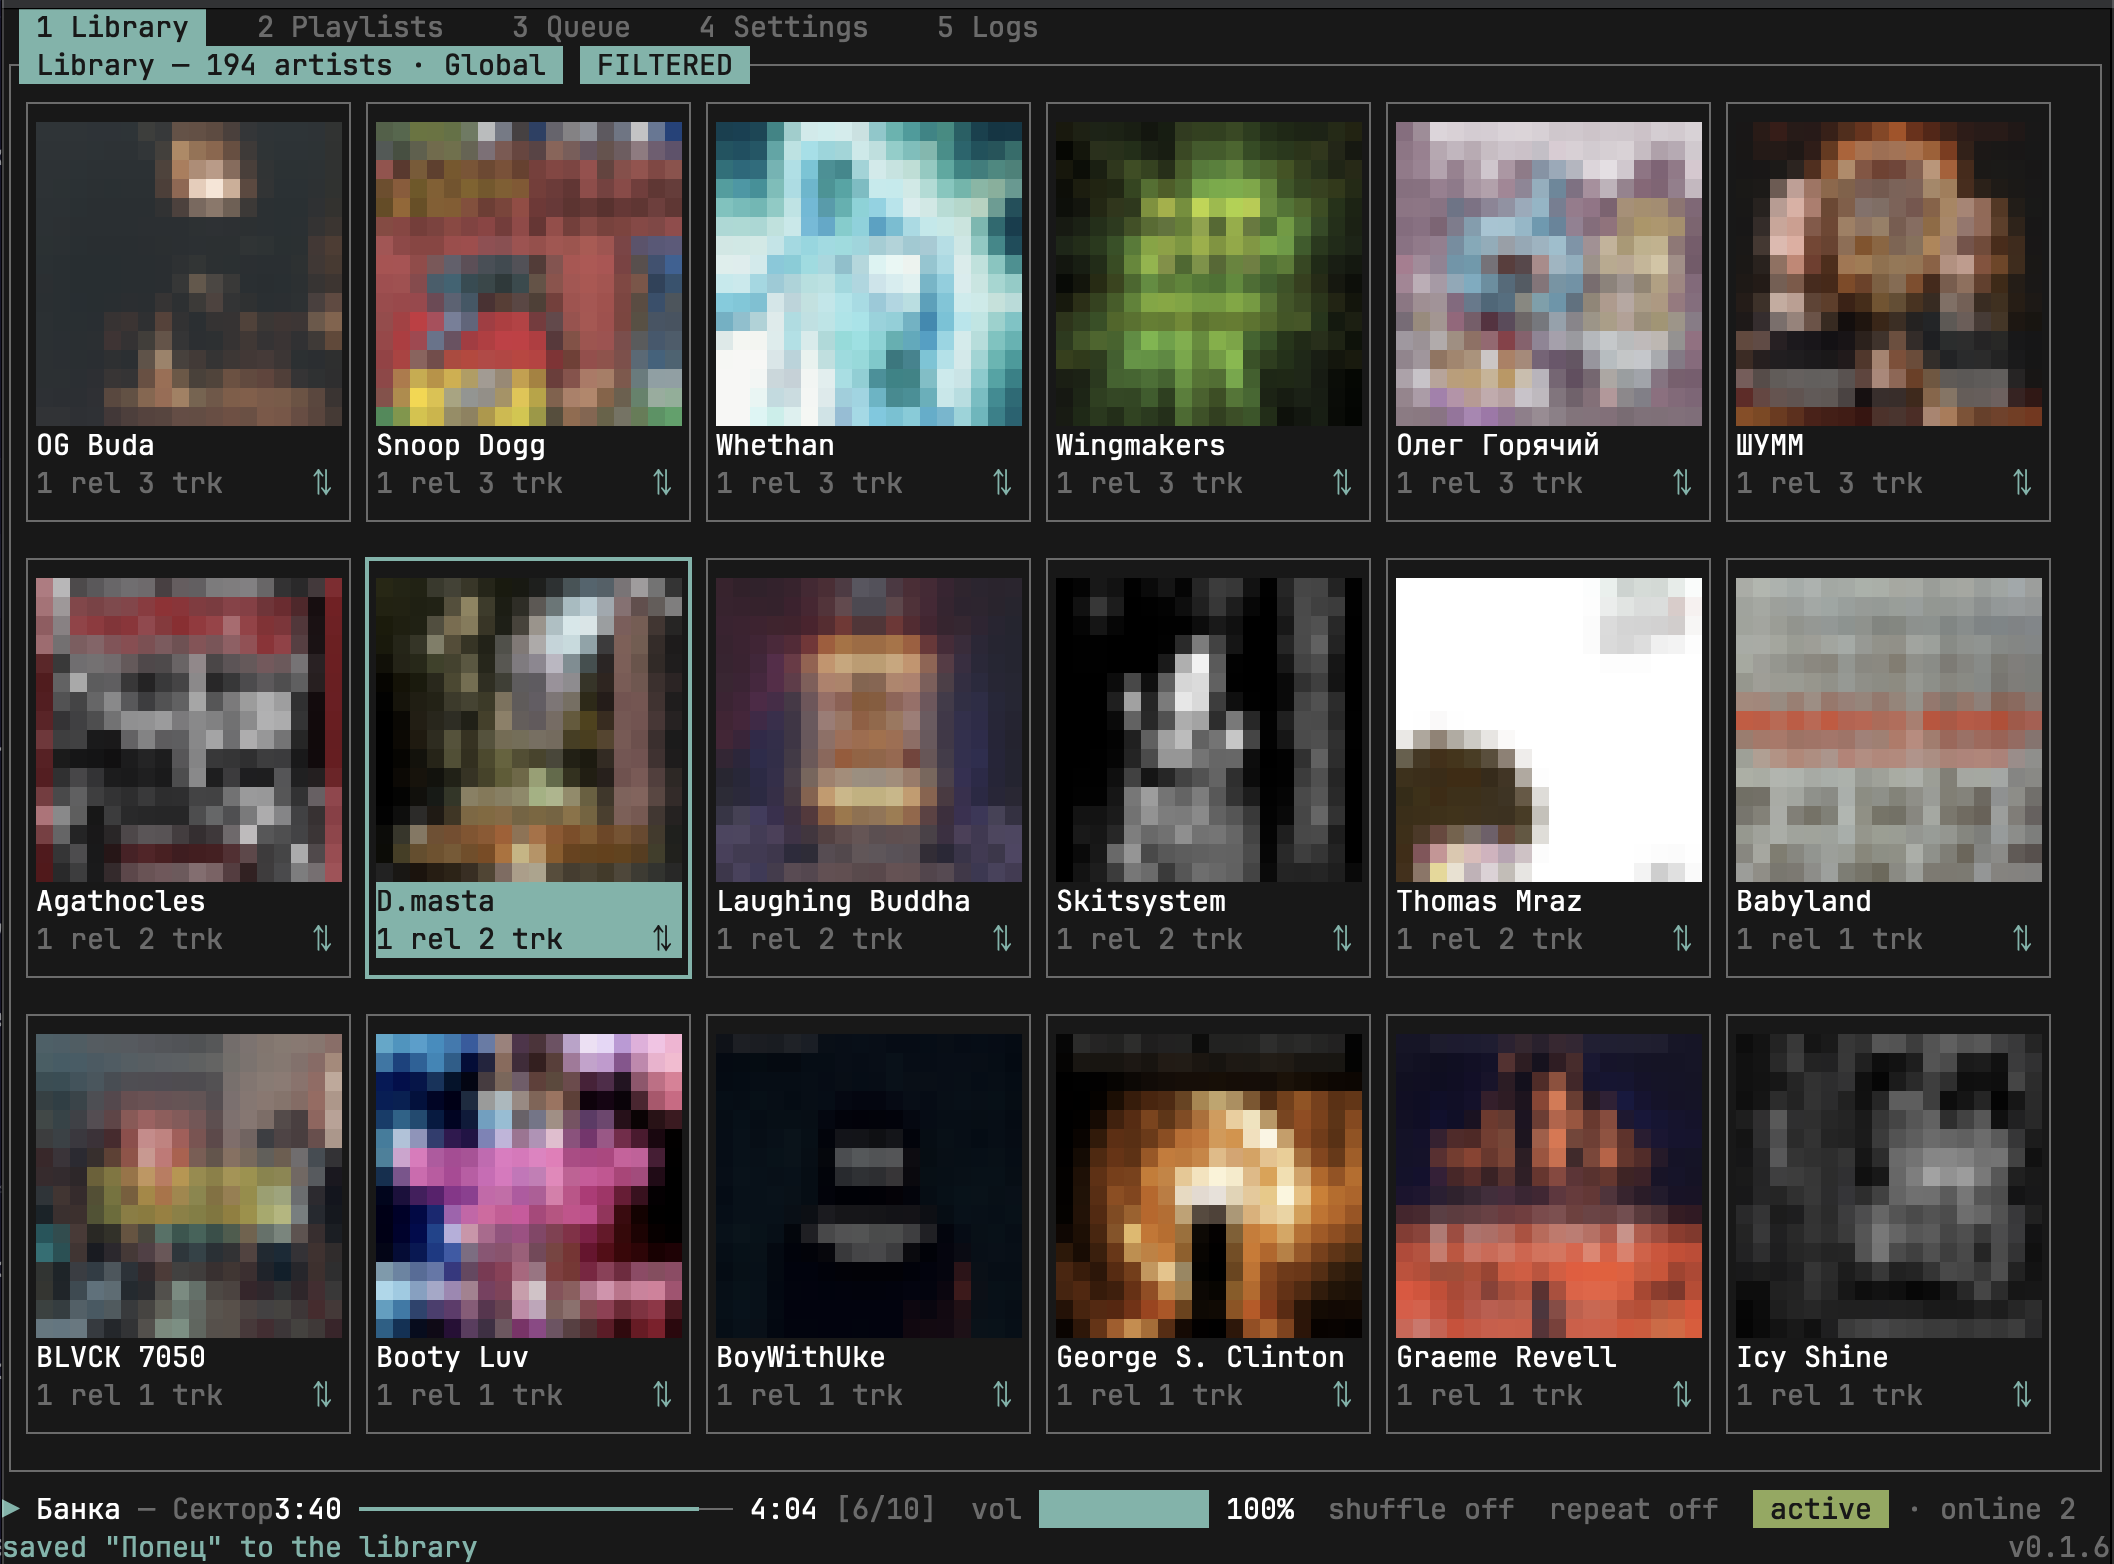Select OG Buda album artwork
The image size is (2114, 1564).
[x=189, y=274]
